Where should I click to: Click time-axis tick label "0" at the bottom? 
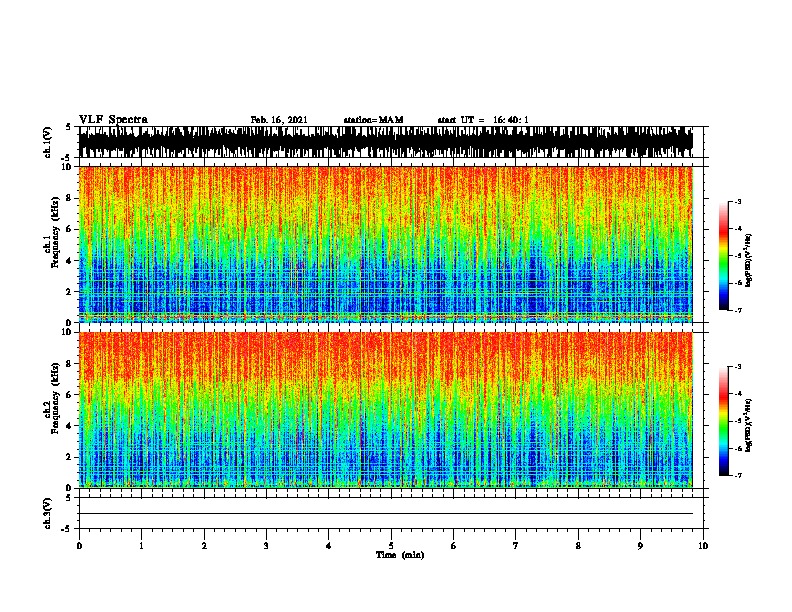click(x=79, y=546)
